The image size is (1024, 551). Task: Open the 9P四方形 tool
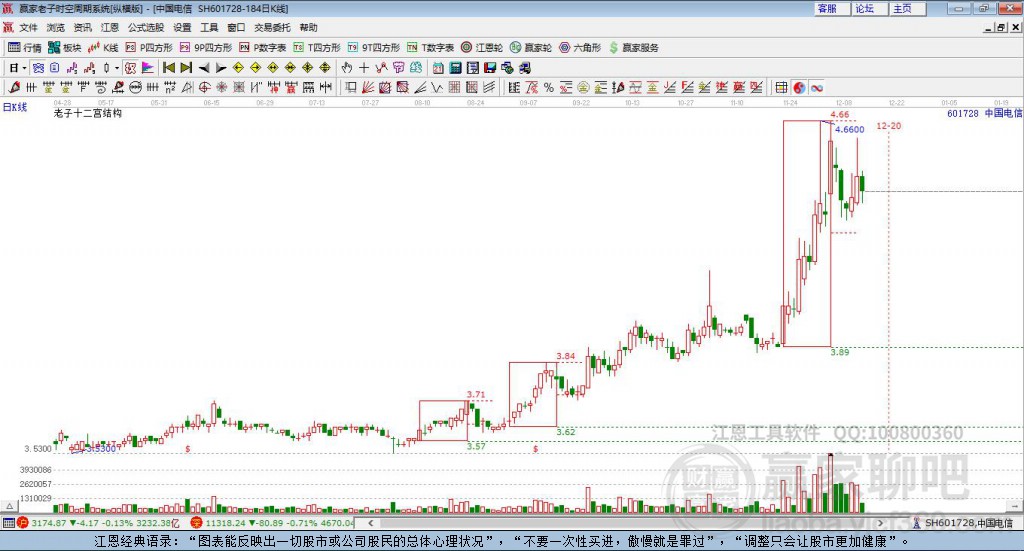206,48
